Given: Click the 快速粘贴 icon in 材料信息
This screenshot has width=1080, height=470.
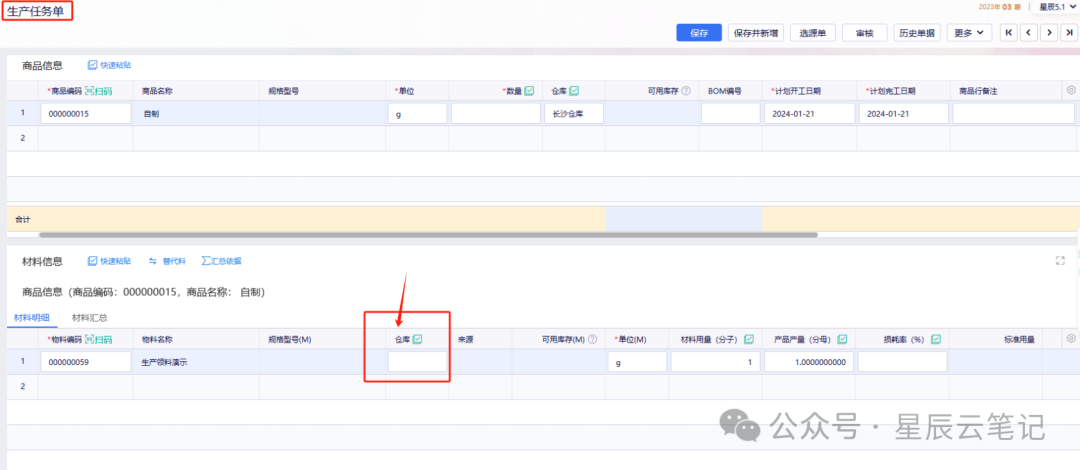Looking at the screenshot, I should tap(93, 261).
